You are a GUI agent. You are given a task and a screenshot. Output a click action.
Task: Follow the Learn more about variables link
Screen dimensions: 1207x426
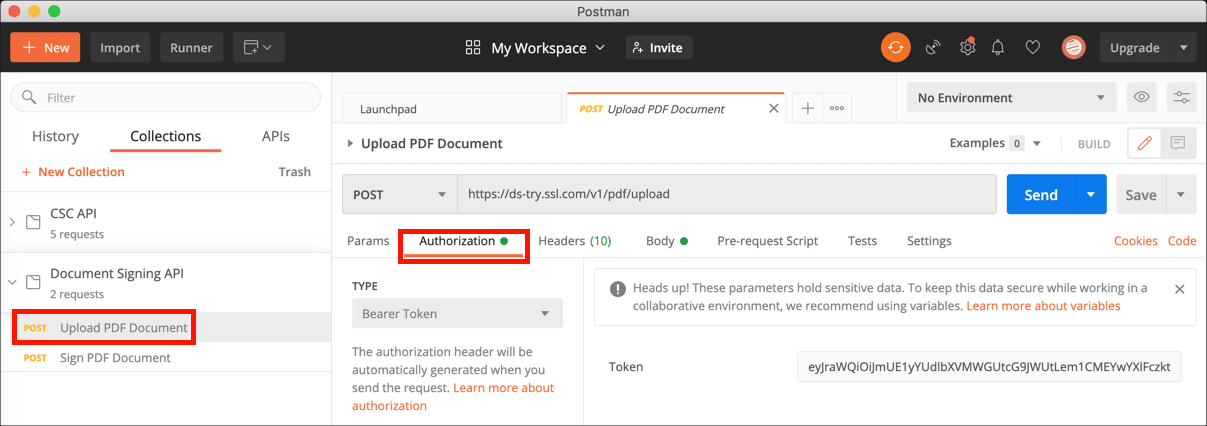[1043, 306]
